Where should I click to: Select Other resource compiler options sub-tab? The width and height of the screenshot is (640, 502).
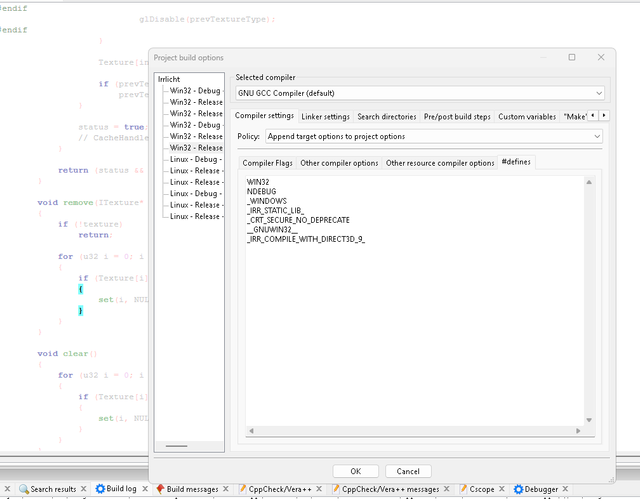pyautogui.click(x=440, y=163)
